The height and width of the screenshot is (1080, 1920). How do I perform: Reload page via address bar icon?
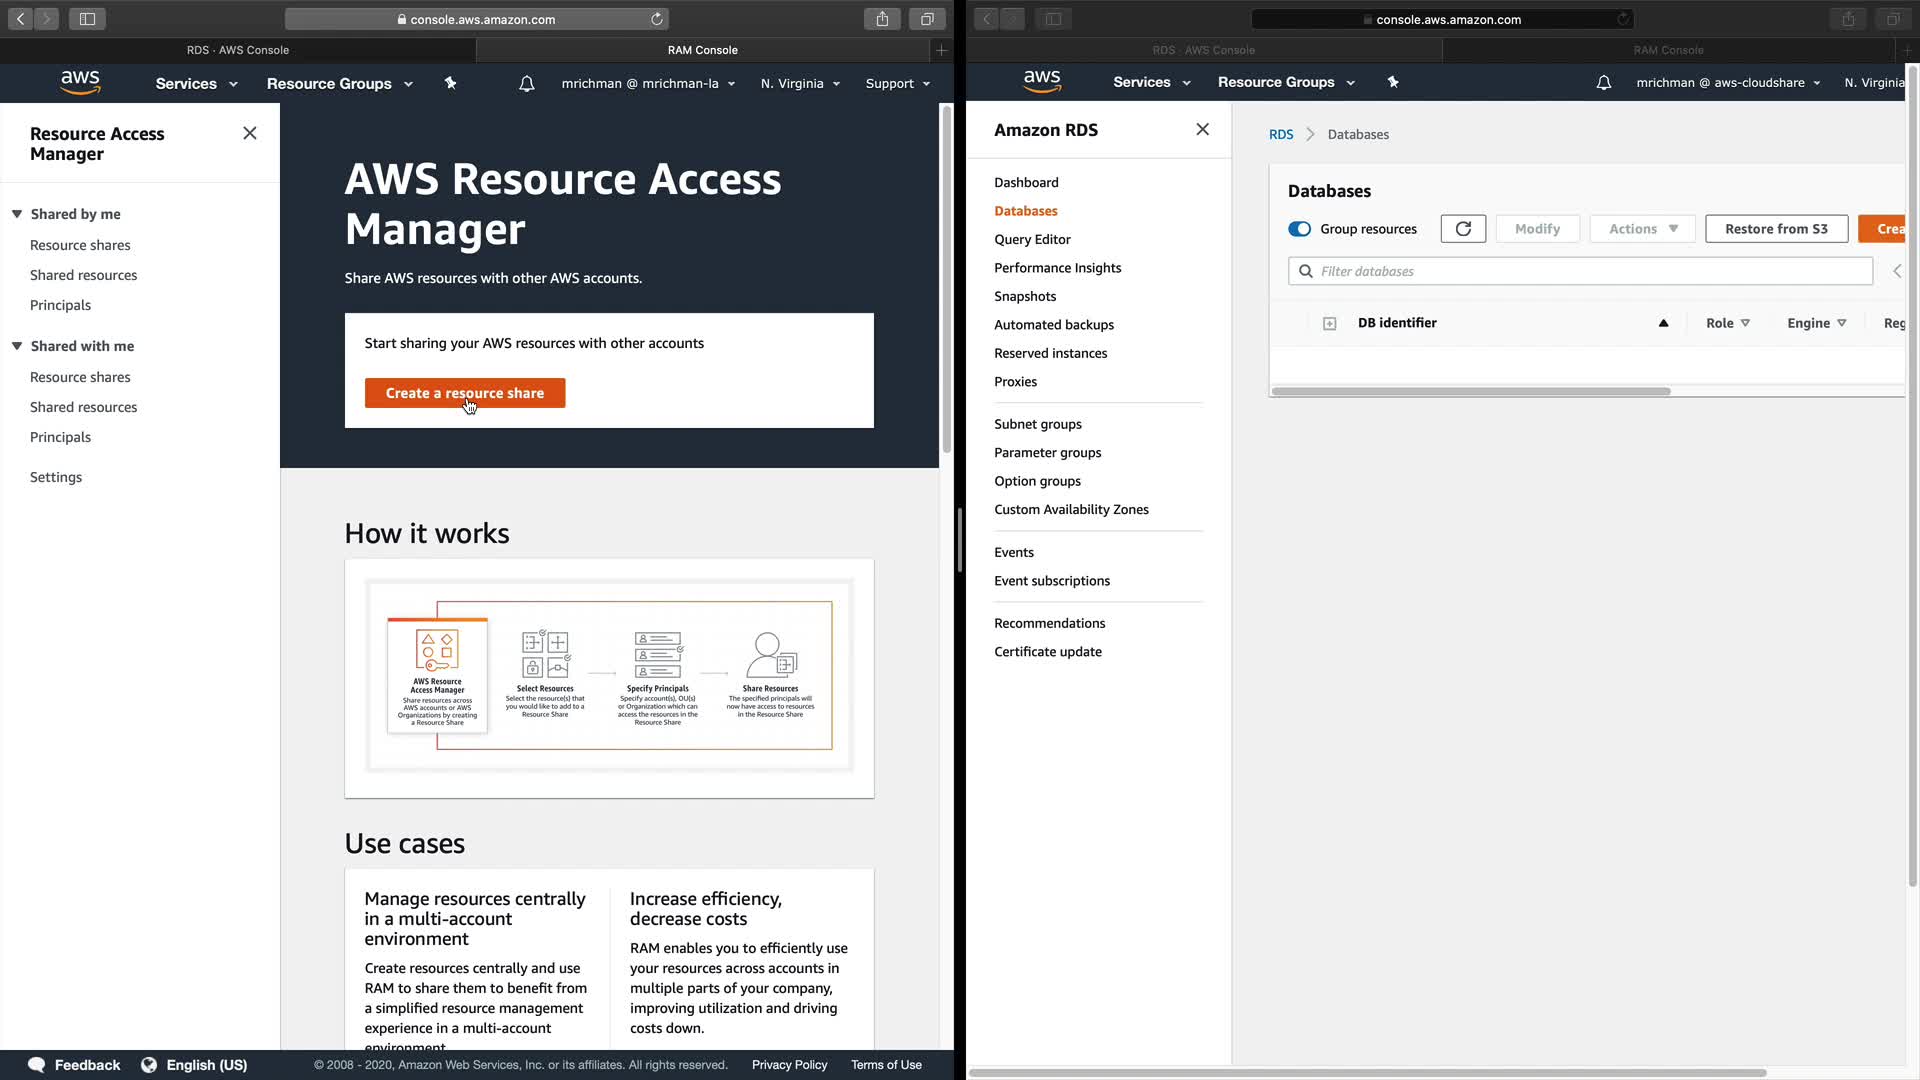(657, 19)
